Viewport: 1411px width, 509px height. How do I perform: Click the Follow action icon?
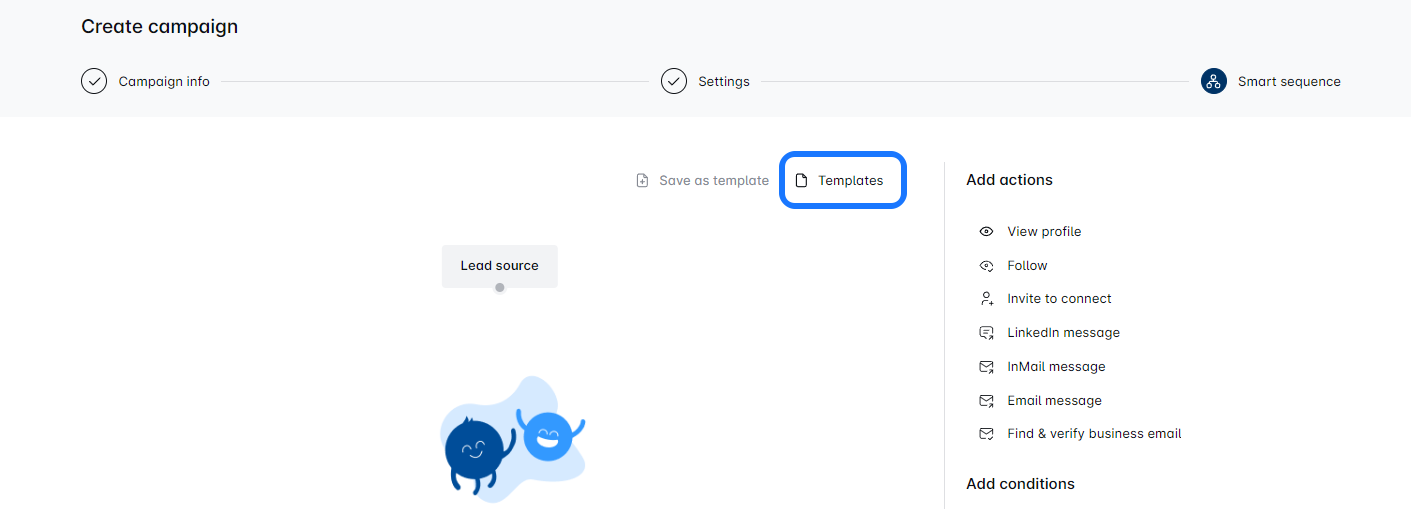point(986,266)
